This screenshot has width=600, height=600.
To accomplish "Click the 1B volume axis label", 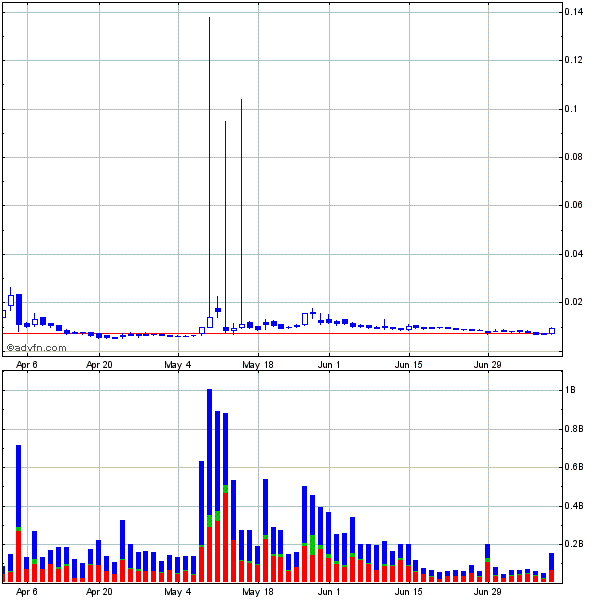I will point(571,390).
